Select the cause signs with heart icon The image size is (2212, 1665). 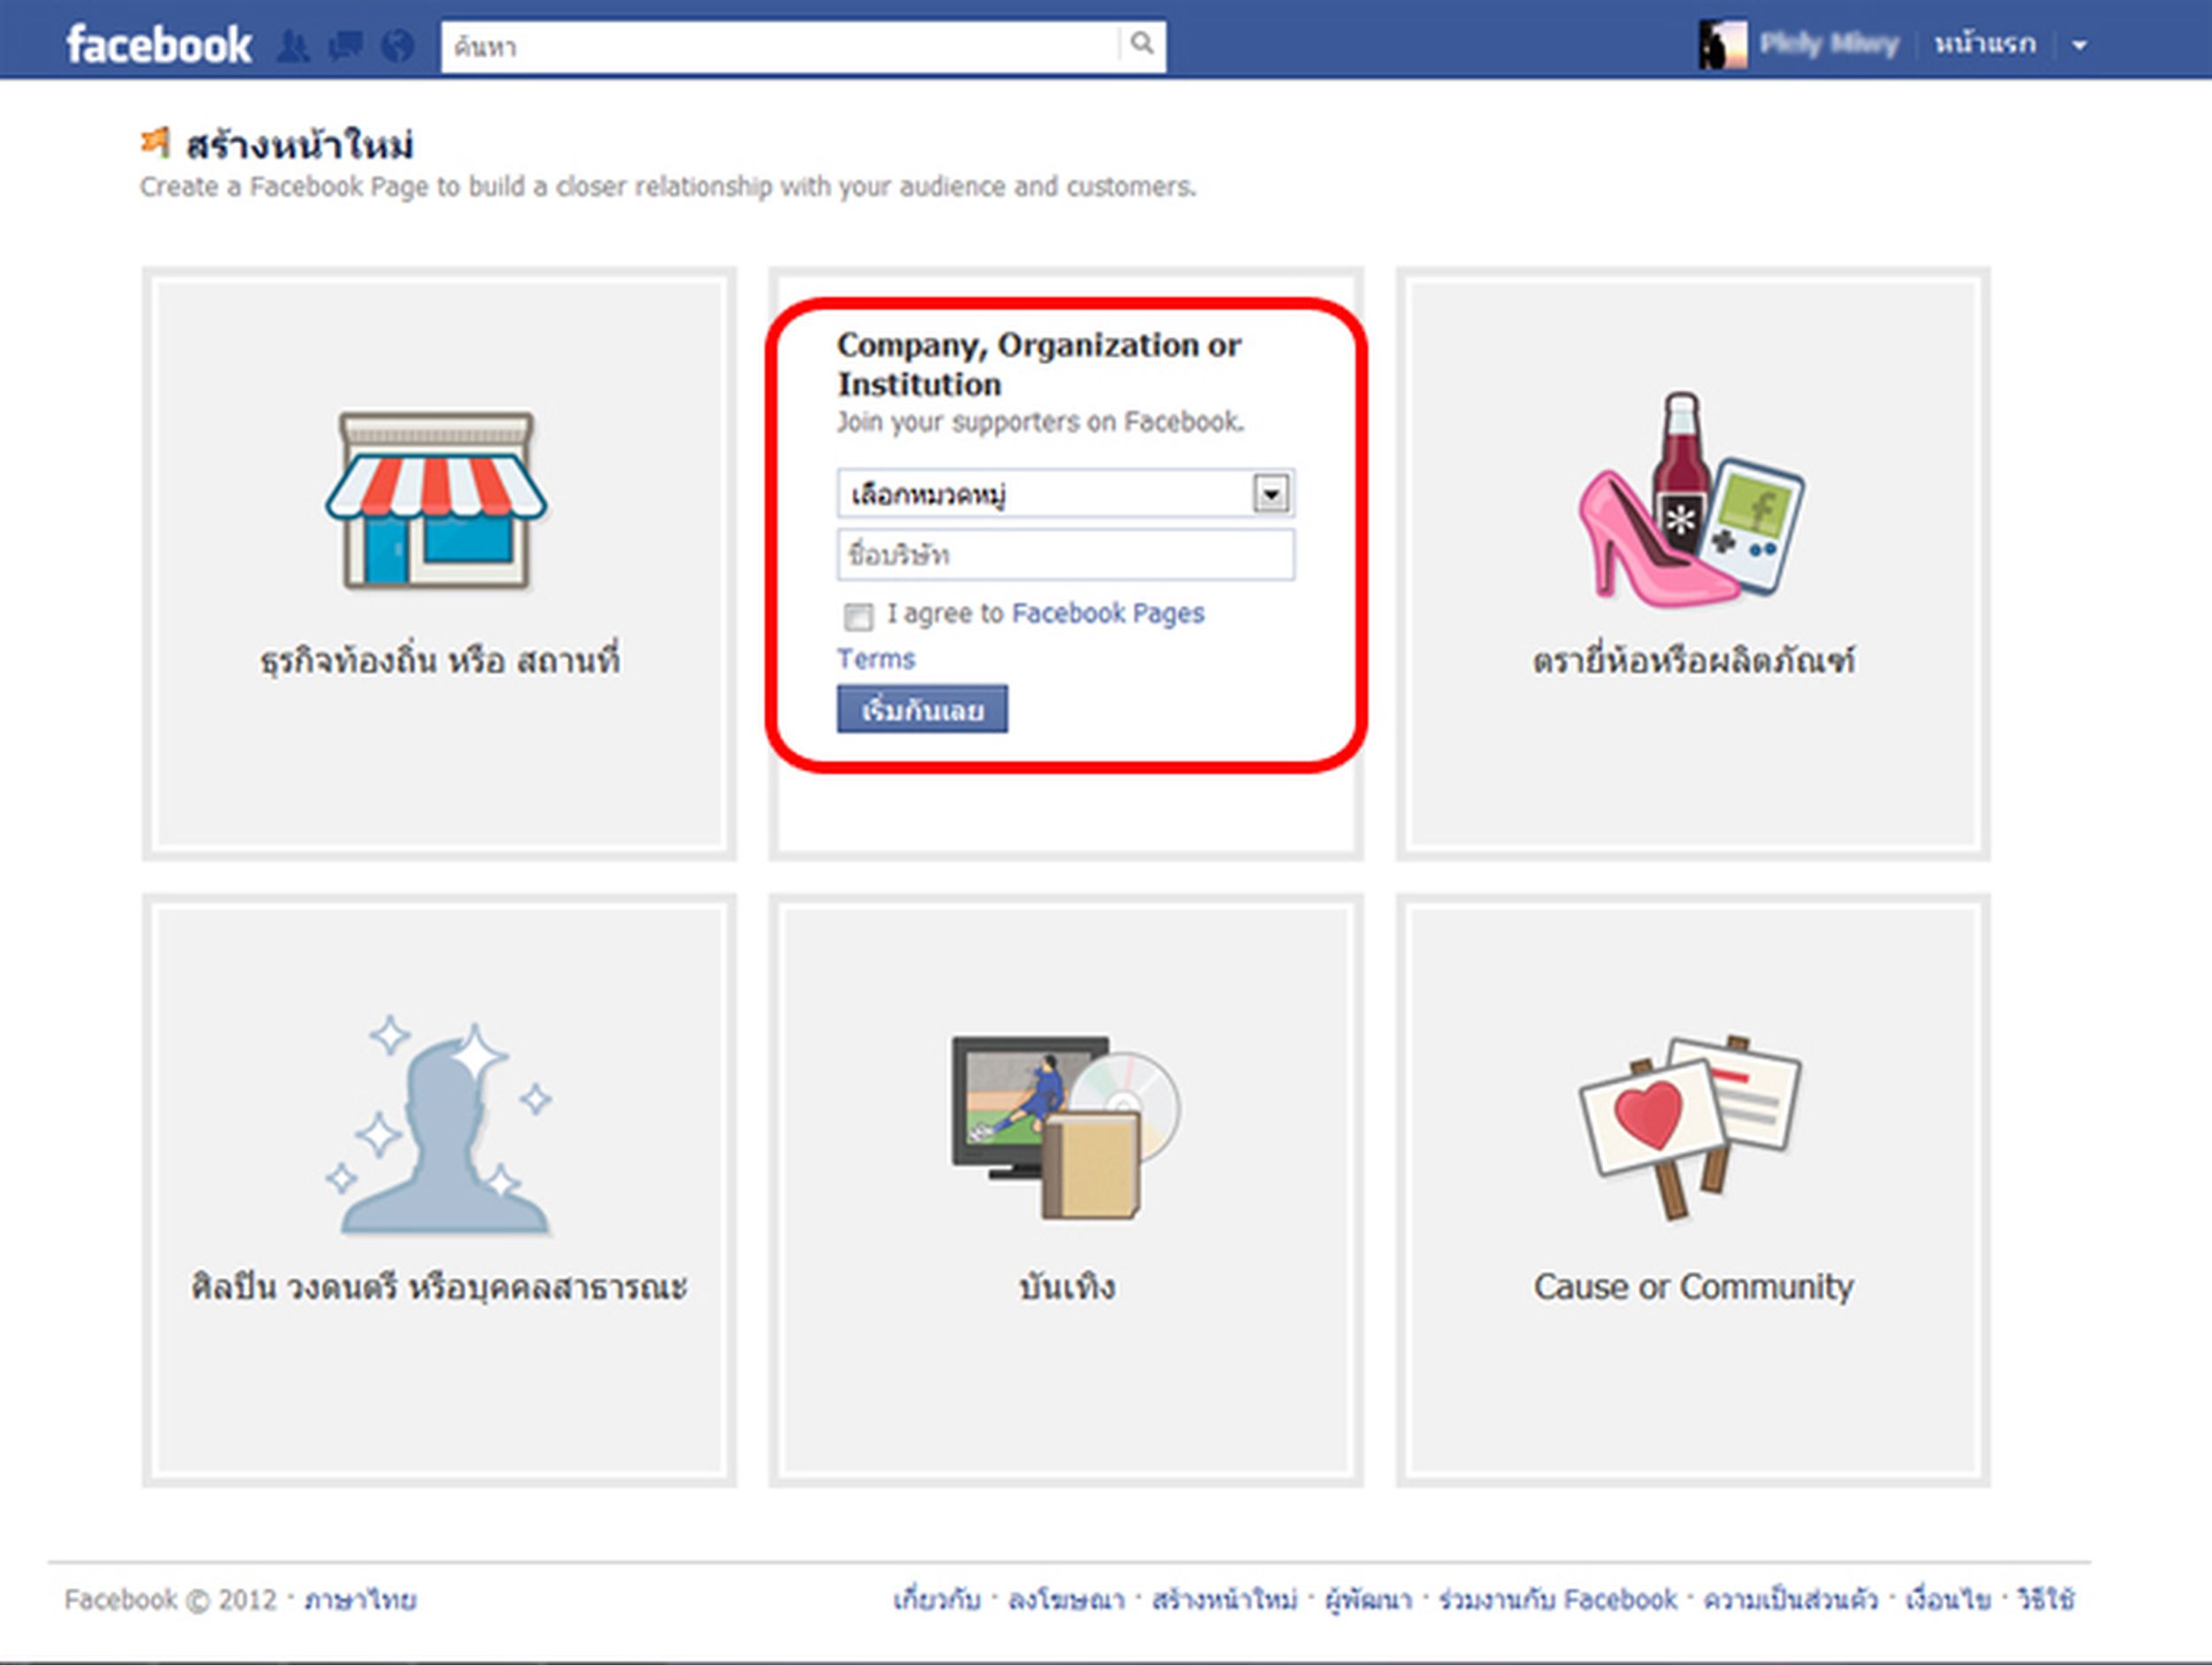click(x=1690, y=1127)
